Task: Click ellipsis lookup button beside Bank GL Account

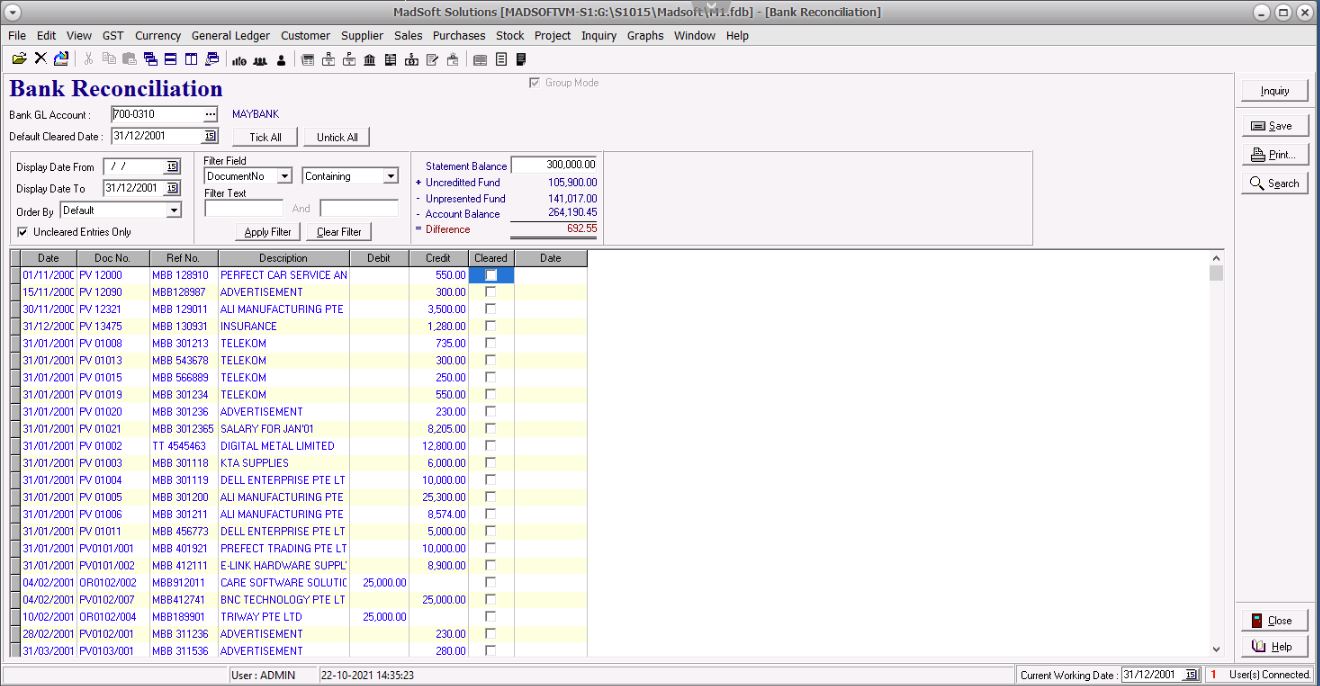Action: (x=210, y=114)
